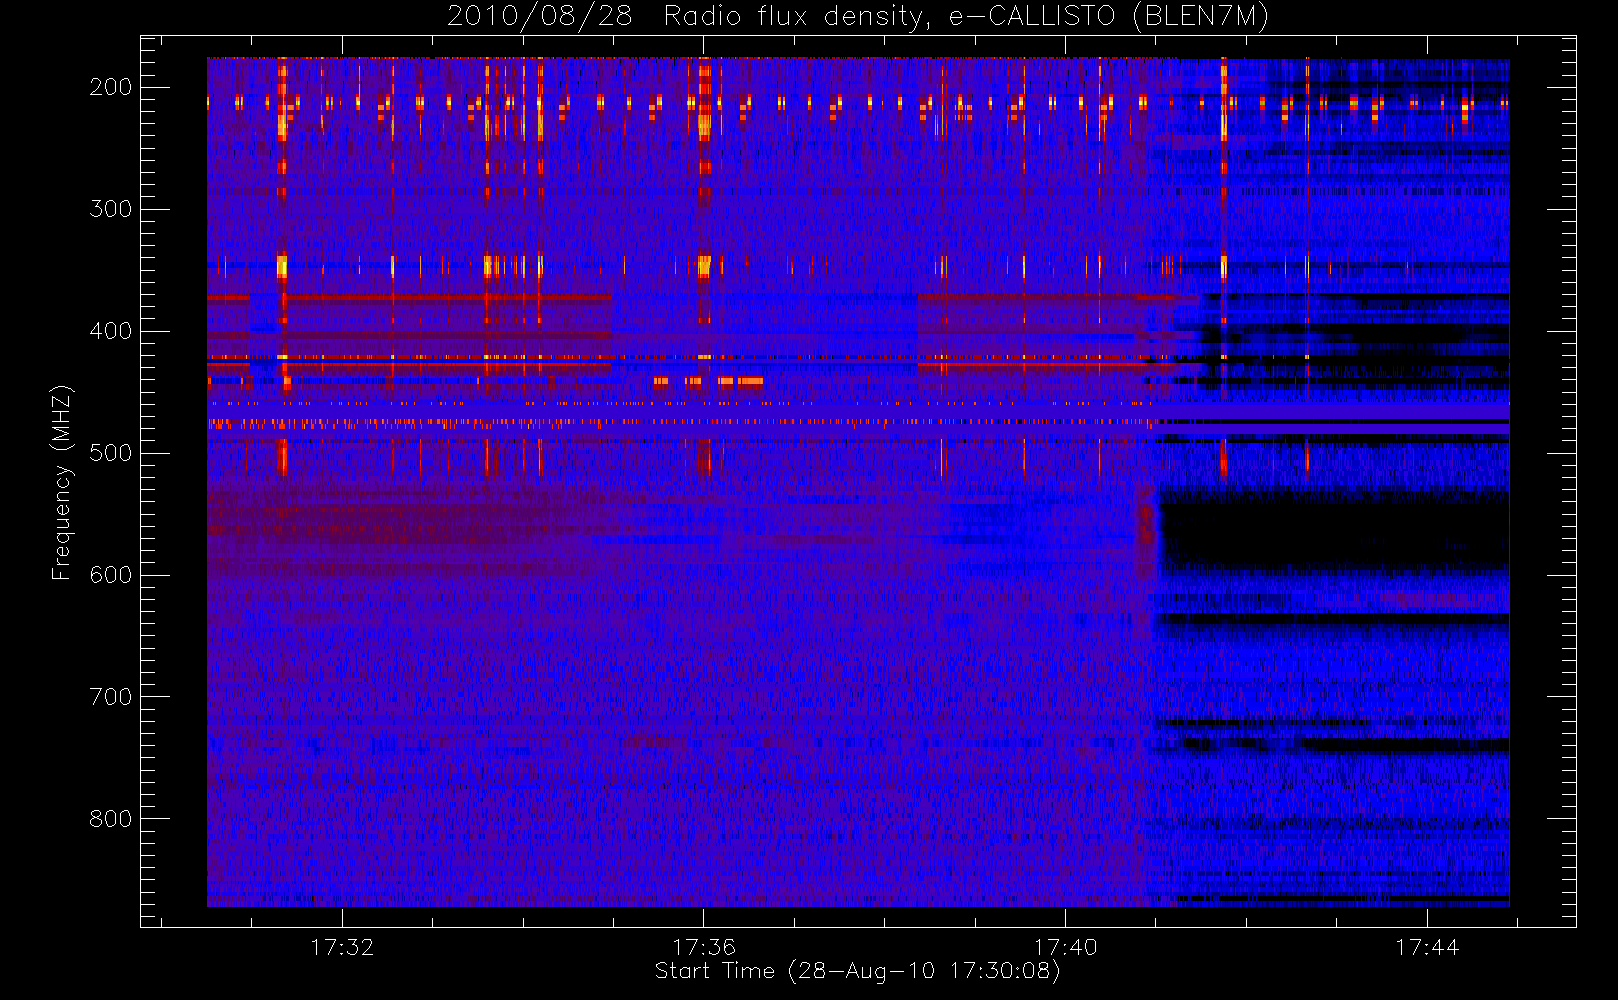
Task: Click the 600 frequency tick label
Action: click(110, 575)
